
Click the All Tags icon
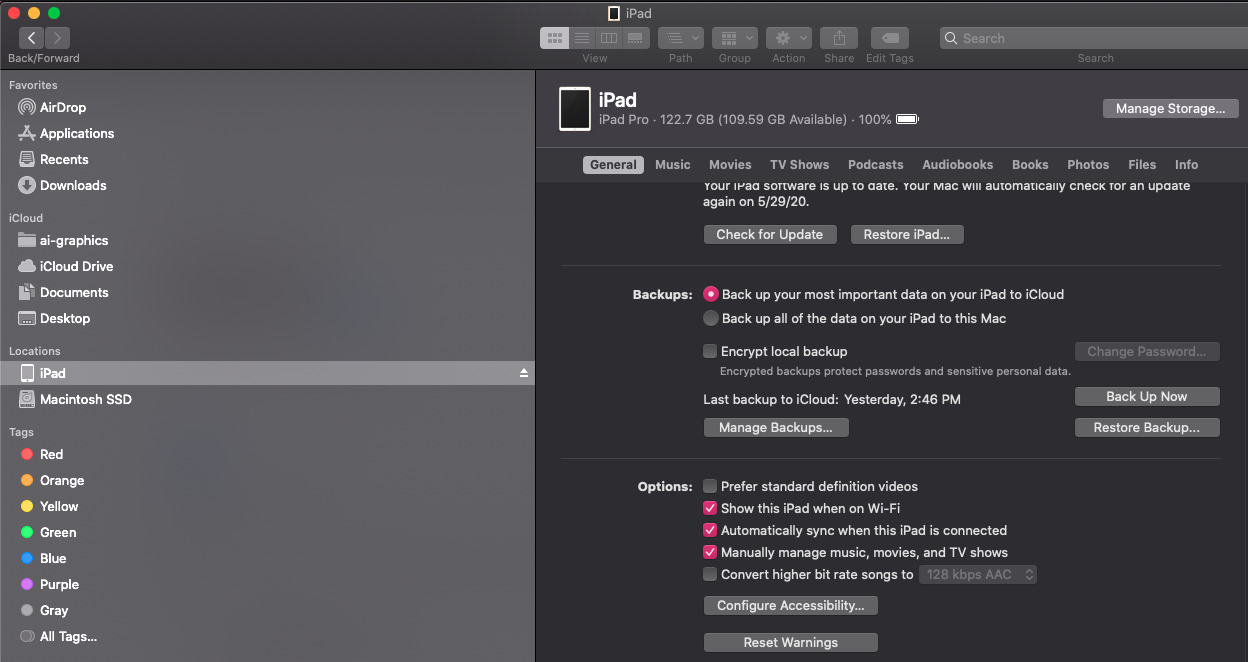27,636
